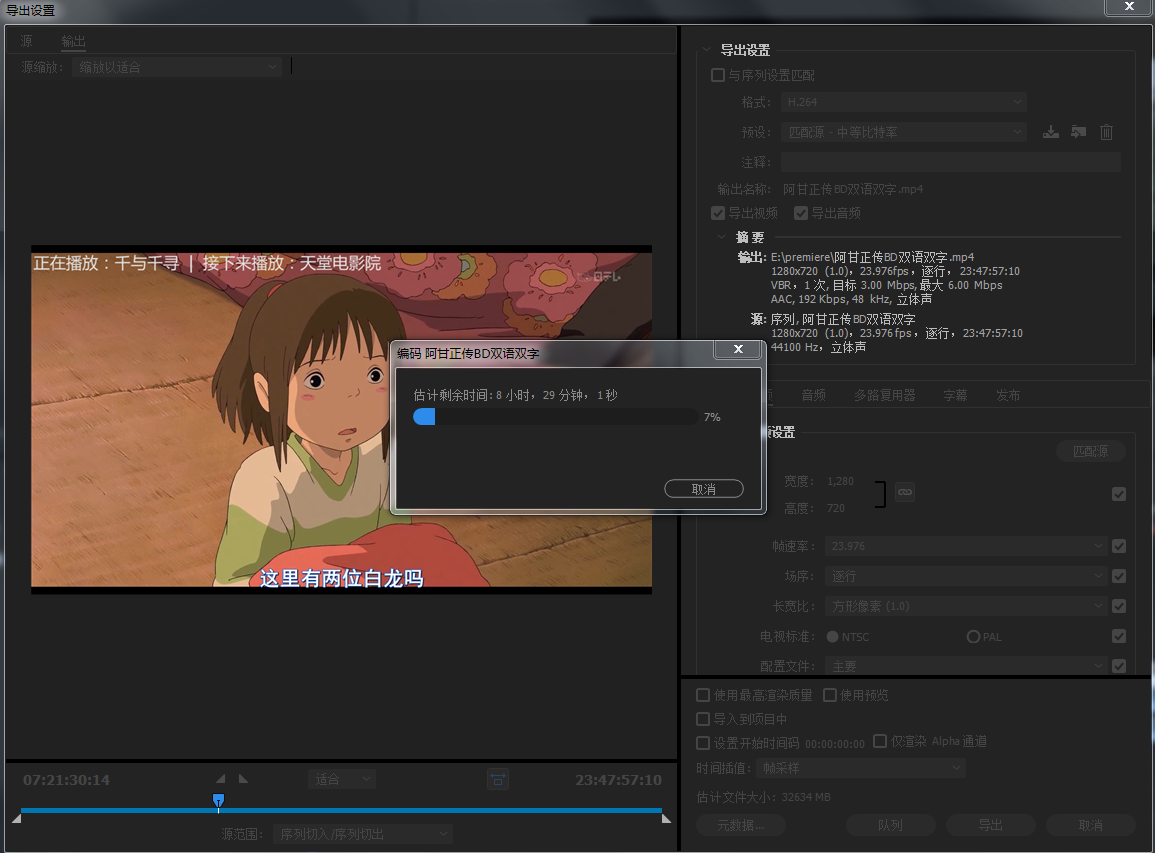1155x853 pixels.
Task: Check import into project option
Action: (x=703, y=719)
